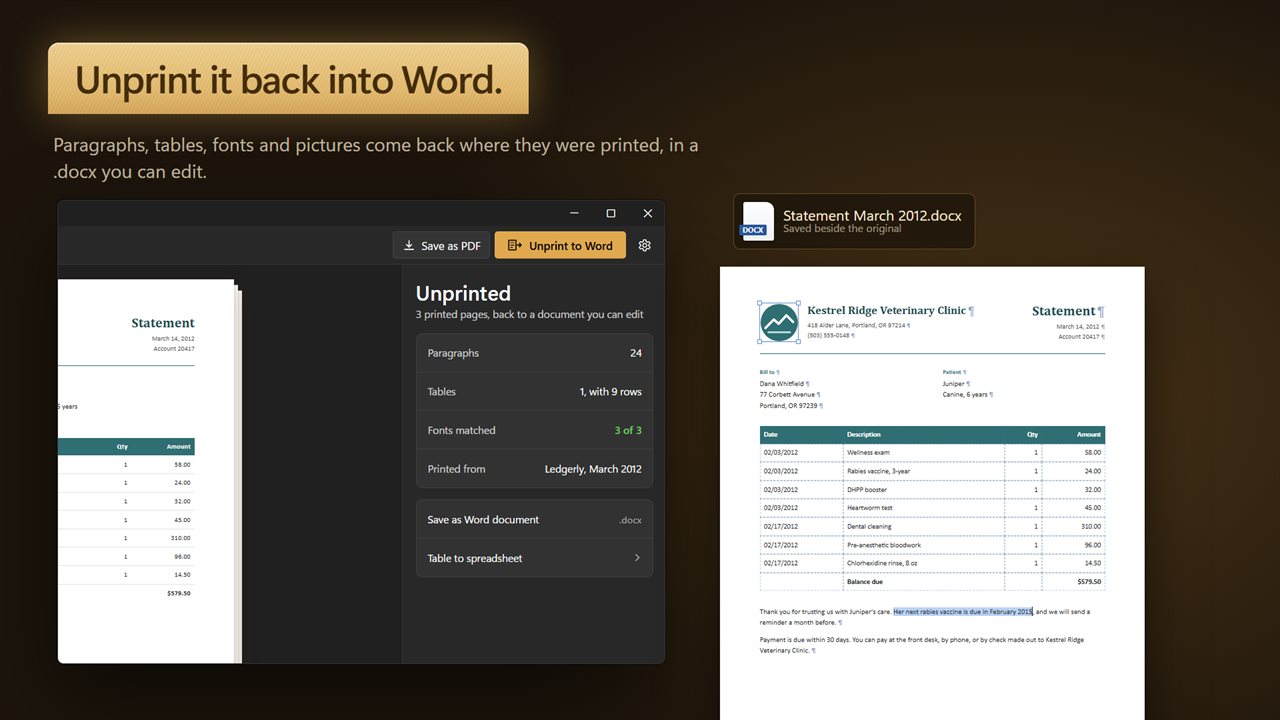Click 'Kestrel Ridge Veterinary Clinic' heading in document
This screenshot has width=1280, height=720.
887,310
